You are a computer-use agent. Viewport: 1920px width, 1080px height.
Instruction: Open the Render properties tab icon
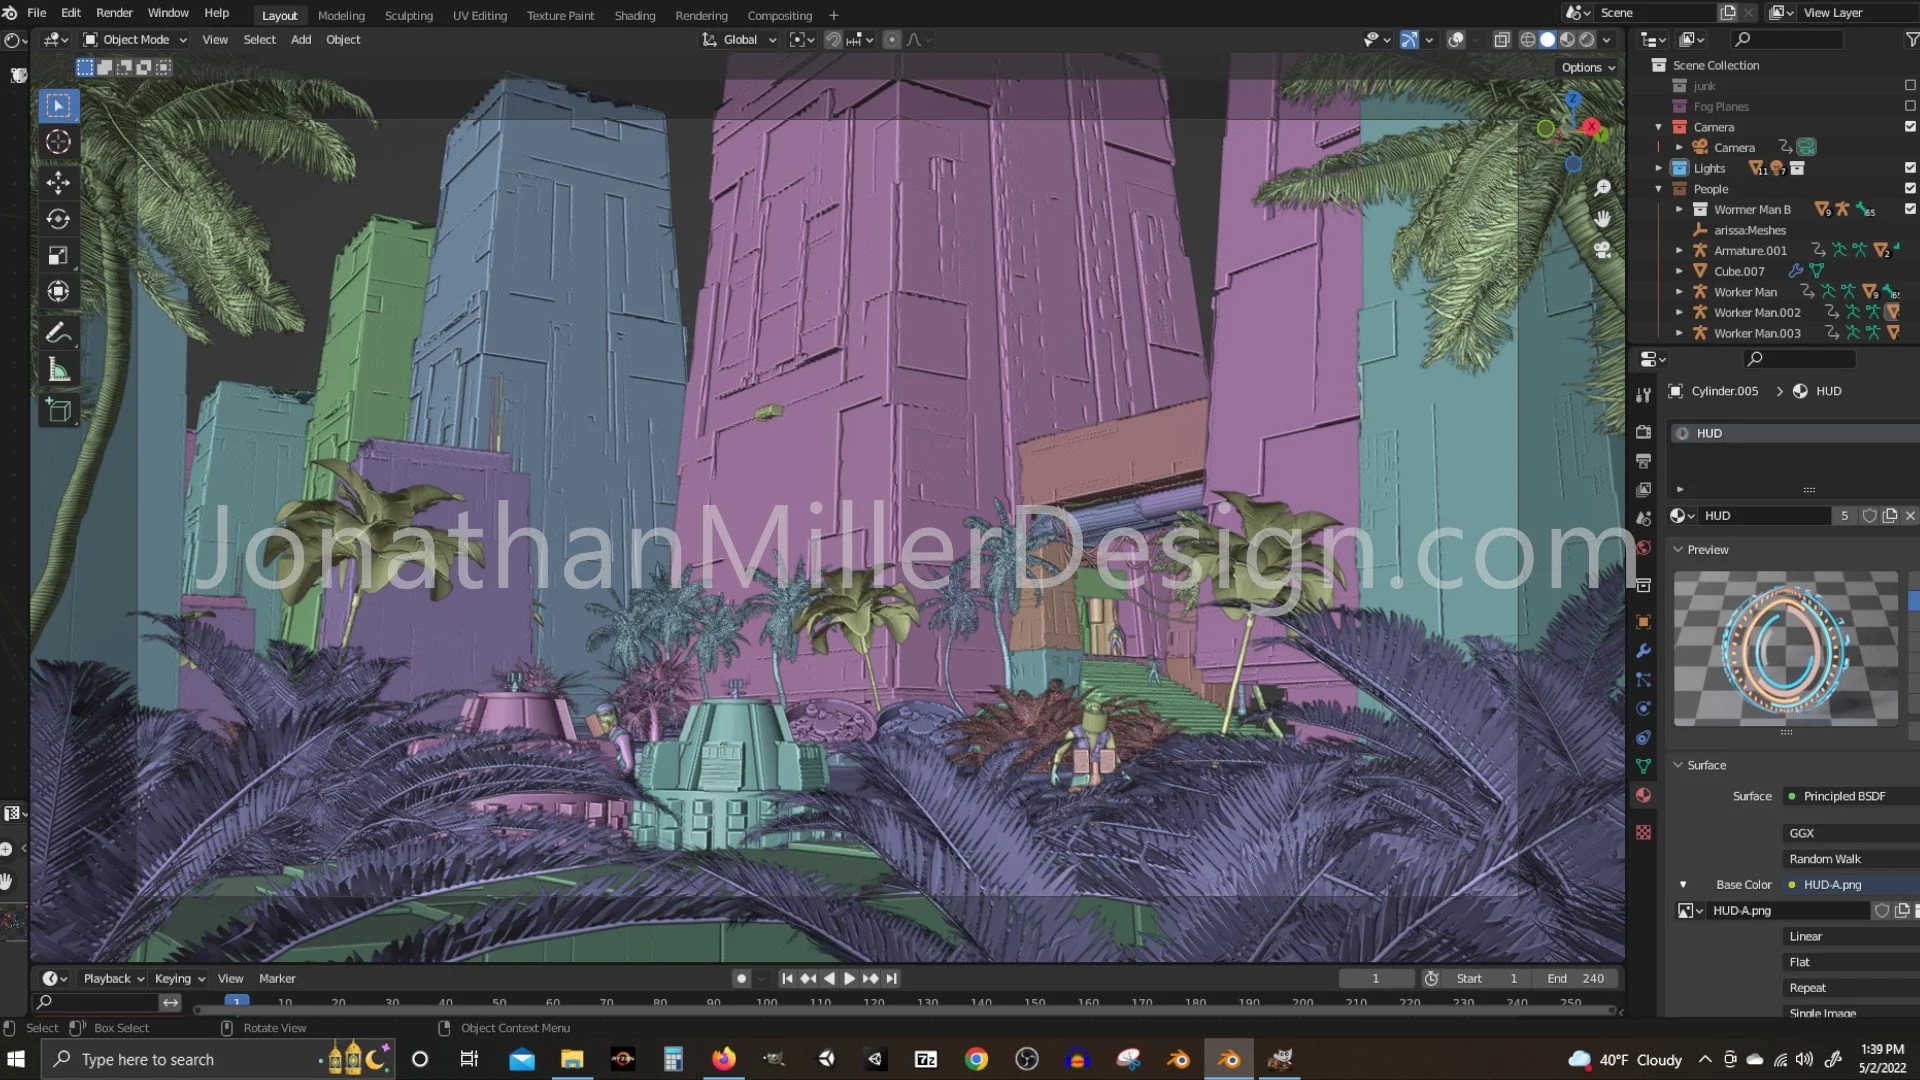click(1643, 432)
